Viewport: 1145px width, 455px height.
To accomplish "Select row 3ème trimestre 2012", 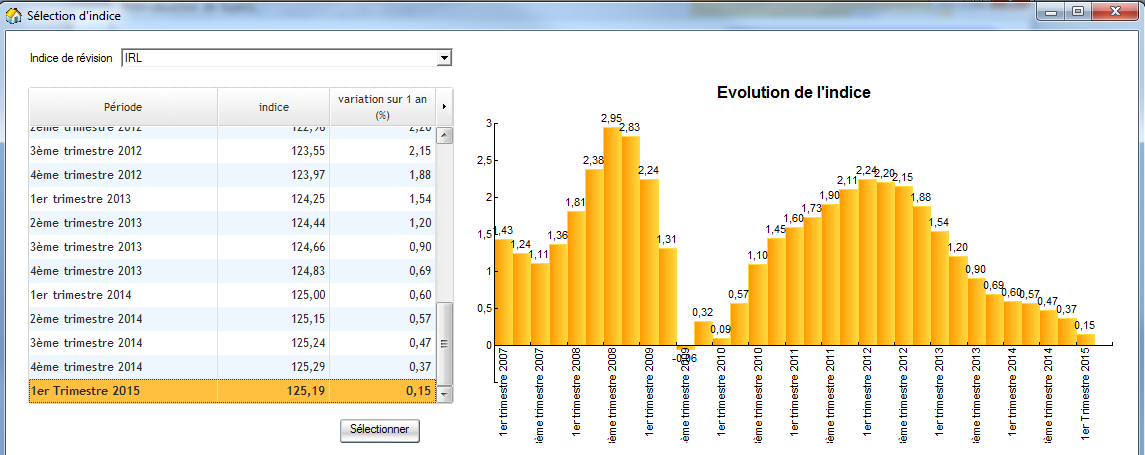I will point(232,150).
